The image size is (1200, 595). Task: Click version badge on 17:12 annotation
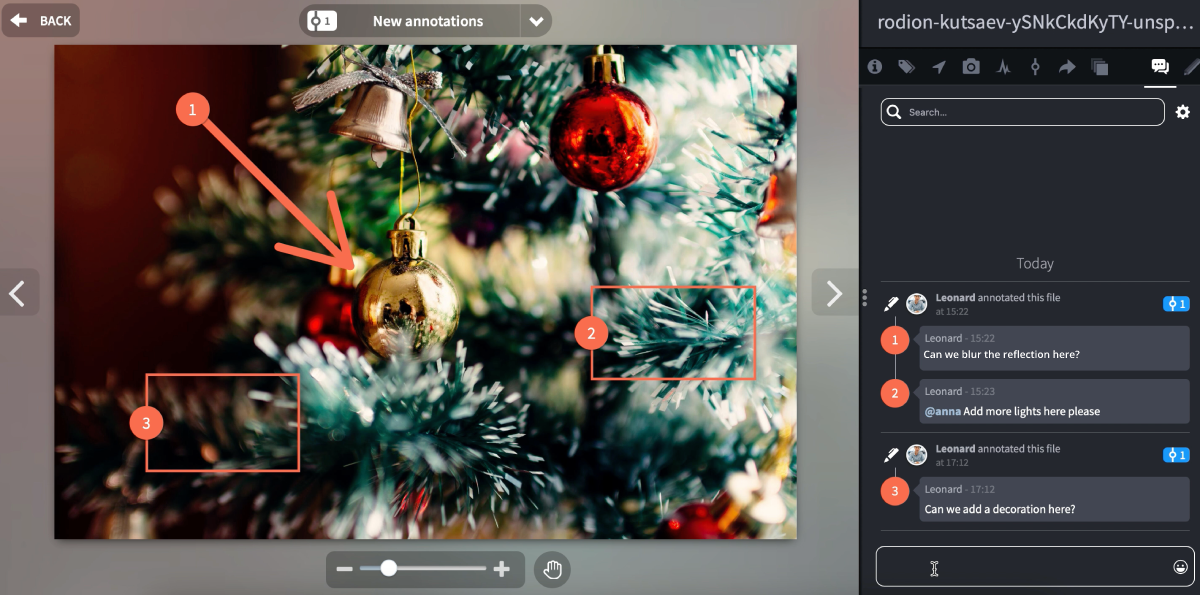pyautogui.click(x=1176, y=455)
